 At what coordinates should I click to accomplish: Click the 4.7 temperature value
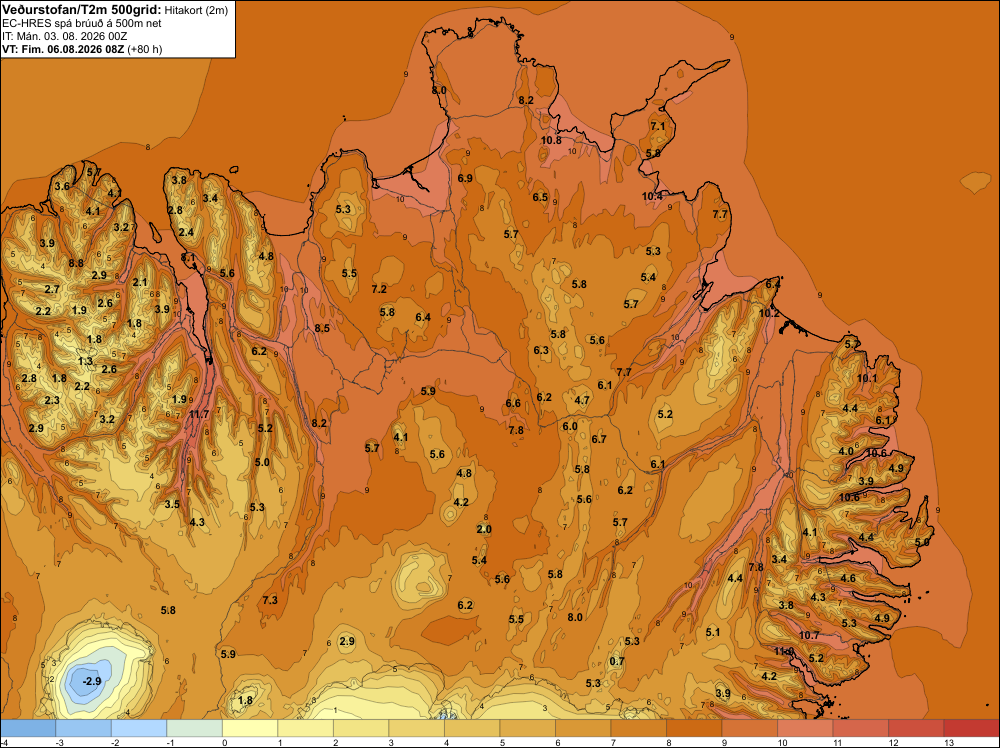click(x=582, y=400)
